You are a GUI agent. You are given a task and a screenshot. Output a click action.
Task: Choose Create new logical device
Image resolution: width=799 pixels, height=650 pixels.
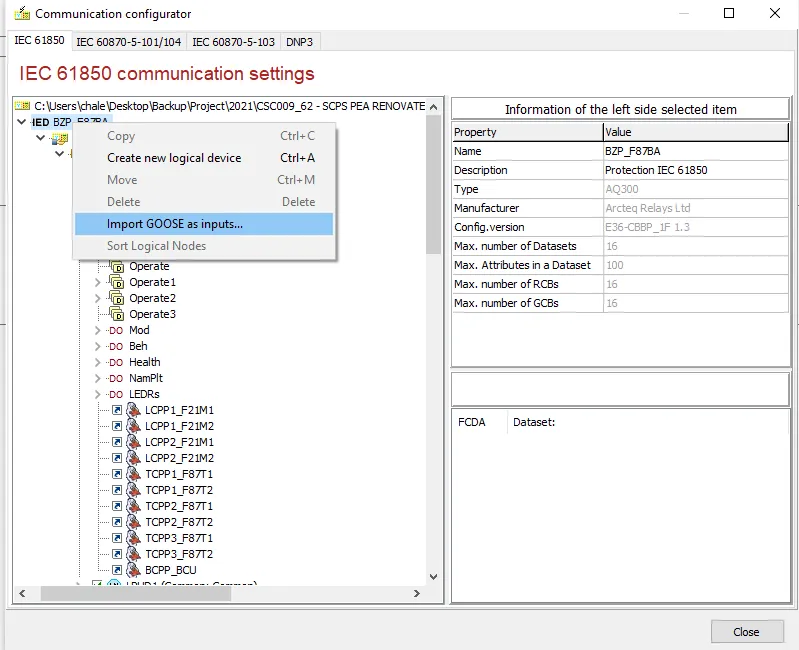click(204, 158)
